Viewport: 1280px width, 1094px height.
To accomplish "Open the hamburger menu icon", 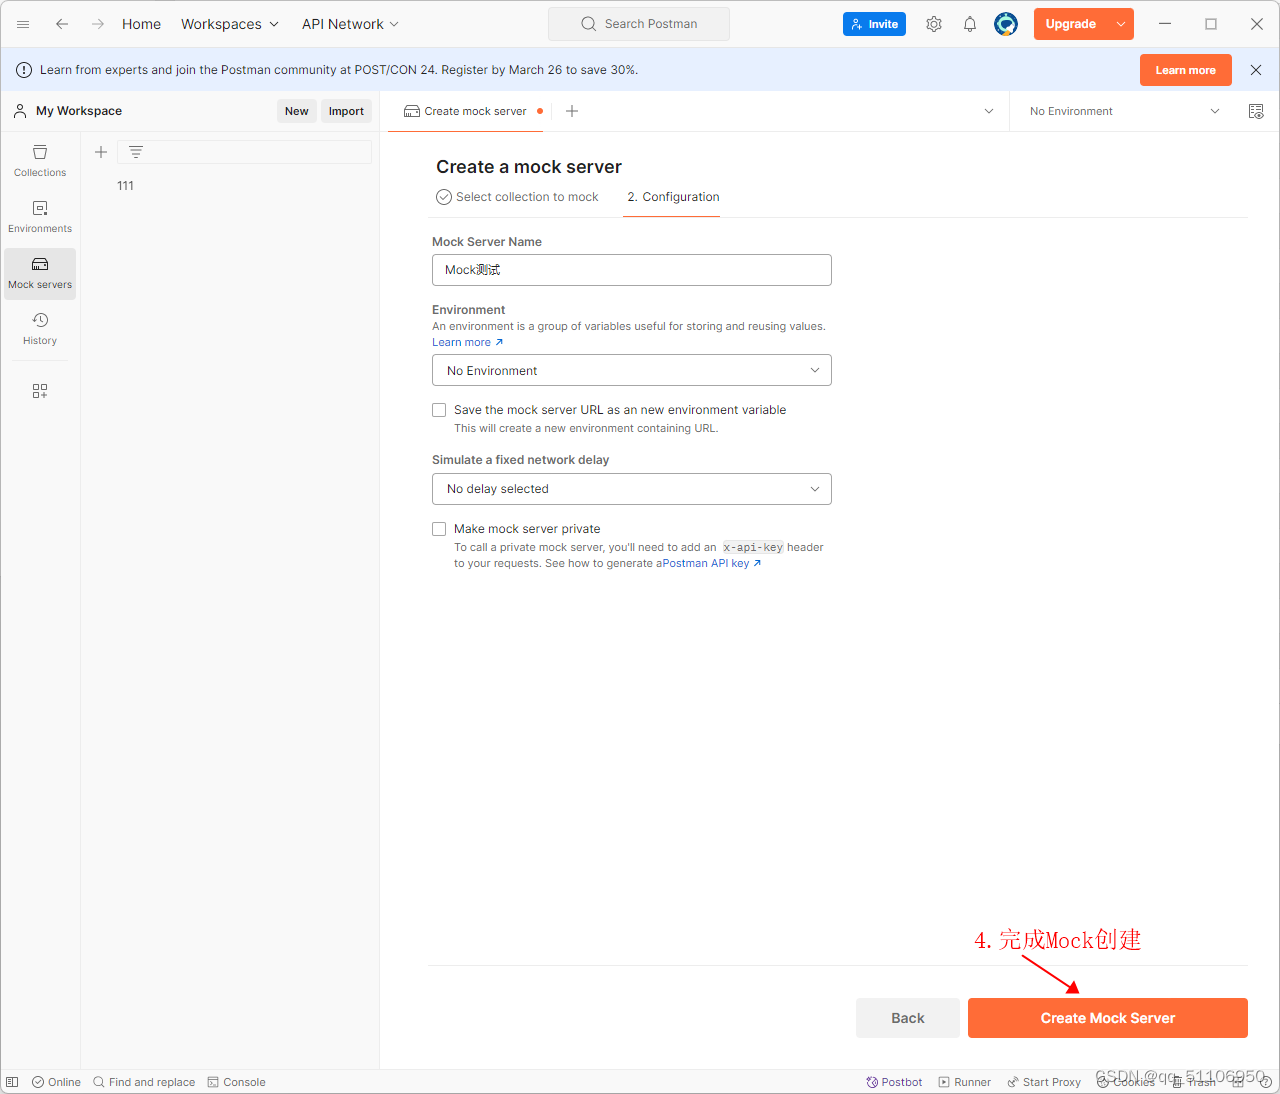I will pos(23,24).
